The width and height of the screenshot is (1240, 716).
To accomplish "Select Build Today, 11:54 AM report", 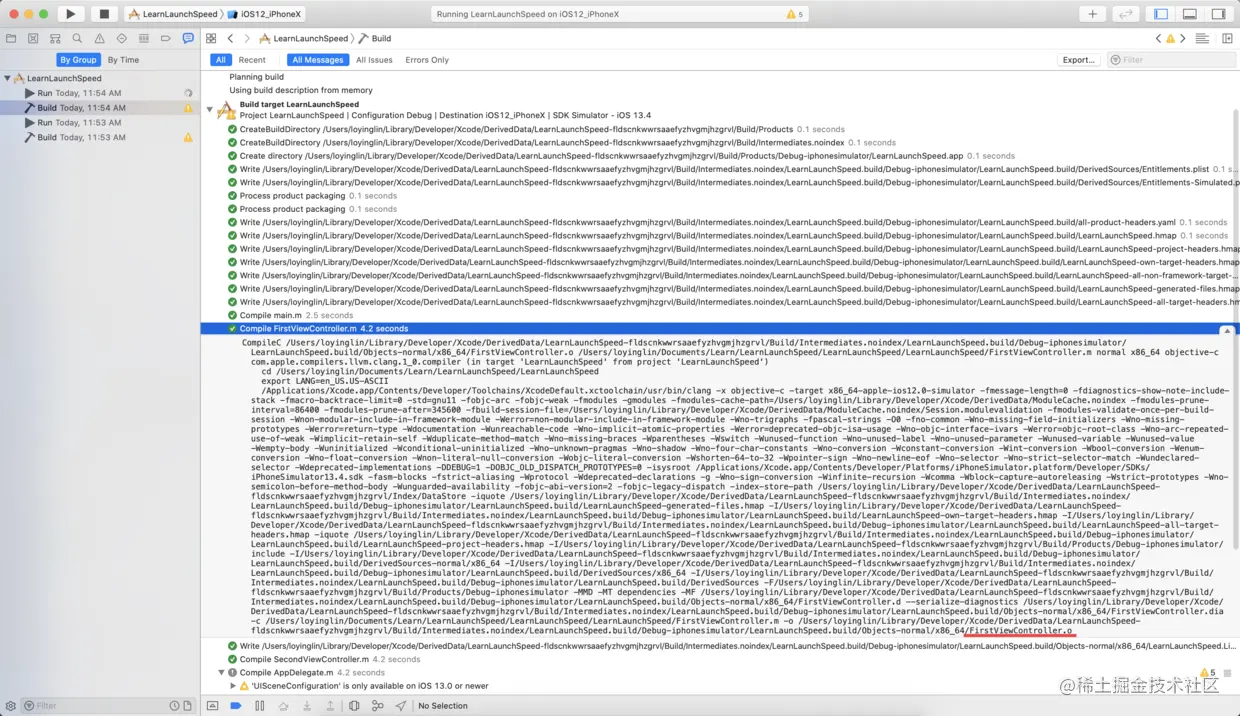I will click(100, 108).
